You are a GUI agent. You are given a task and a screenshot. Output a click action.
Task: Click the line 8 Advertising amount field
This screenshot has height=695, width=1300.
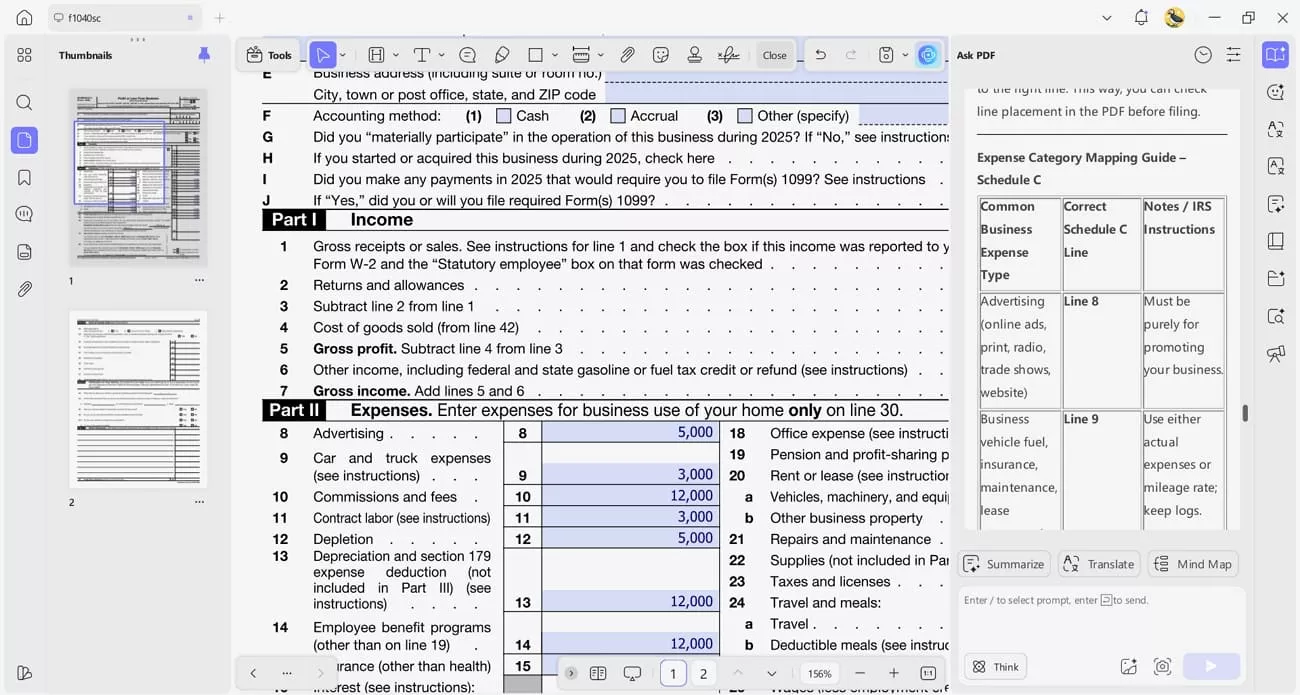click(630, 432)
